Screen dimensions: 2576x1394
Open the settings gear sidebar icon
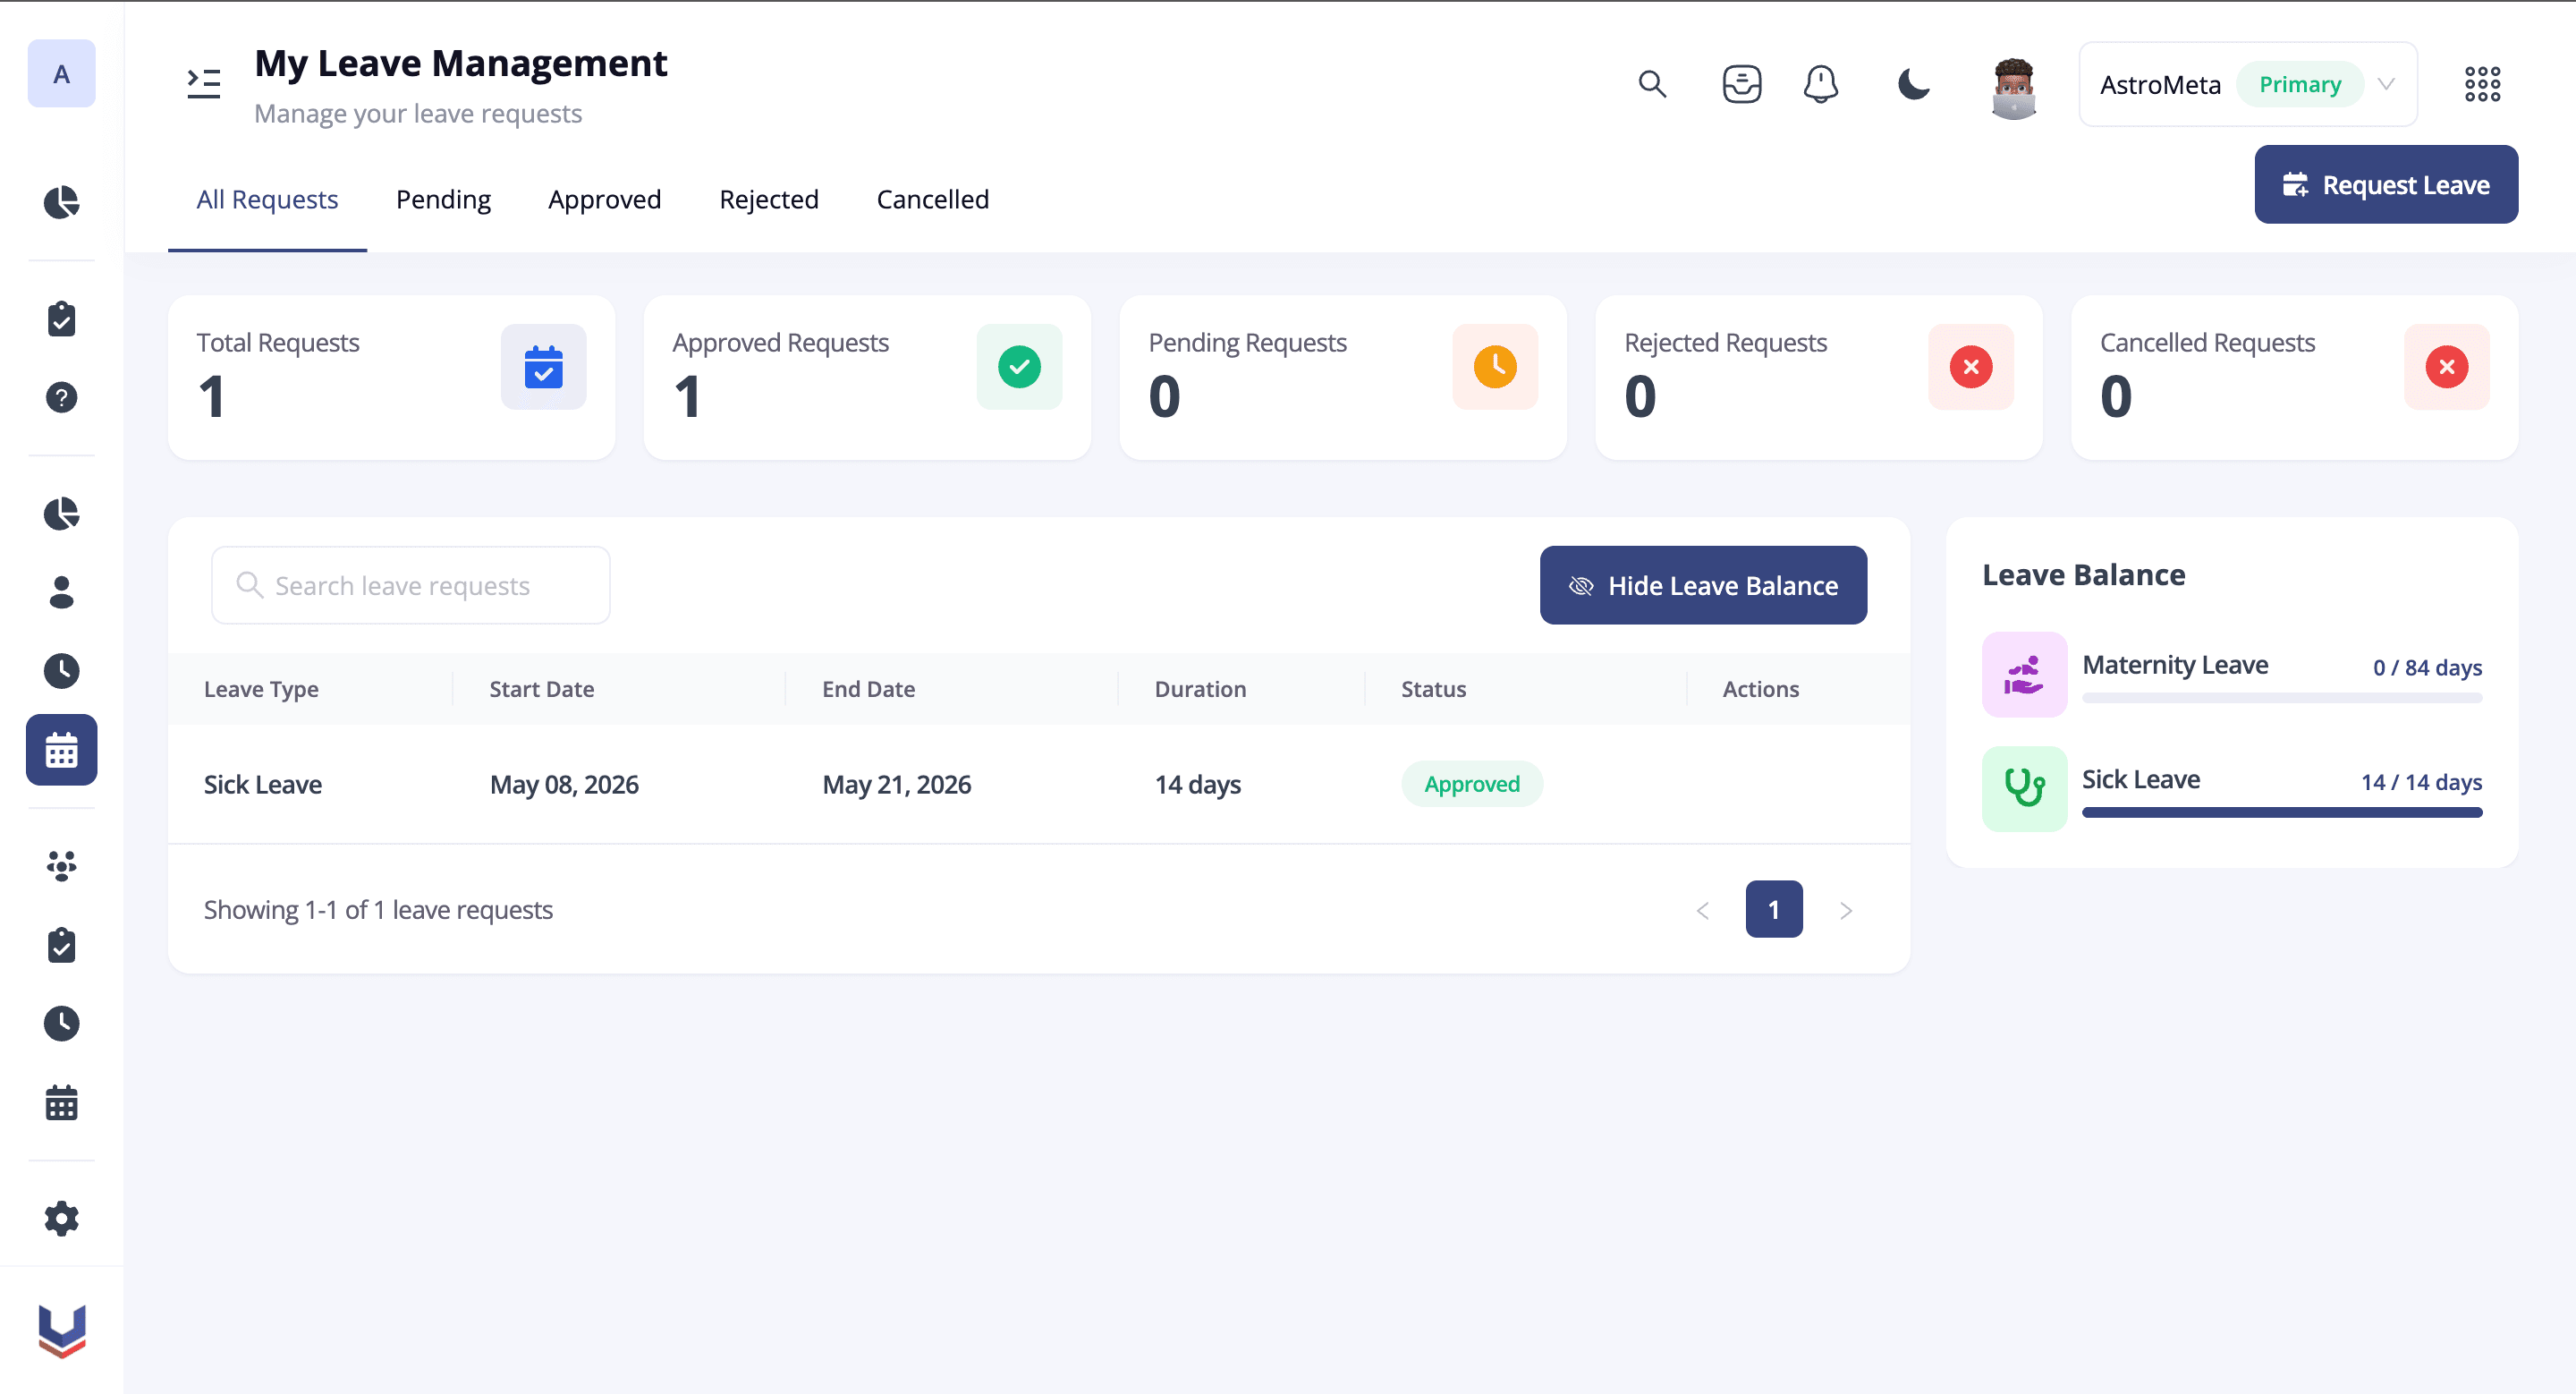pyautogui.click(x=61, y=1219)
